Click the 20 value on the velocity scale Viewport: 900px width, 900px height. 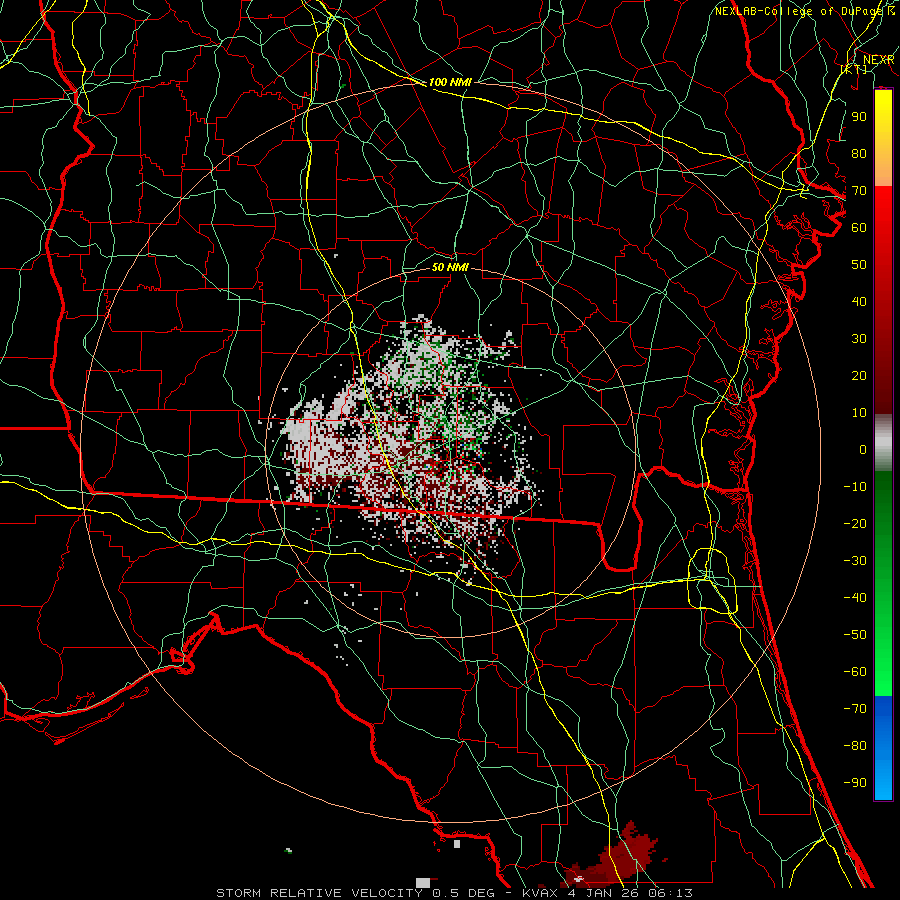(859, 375)
